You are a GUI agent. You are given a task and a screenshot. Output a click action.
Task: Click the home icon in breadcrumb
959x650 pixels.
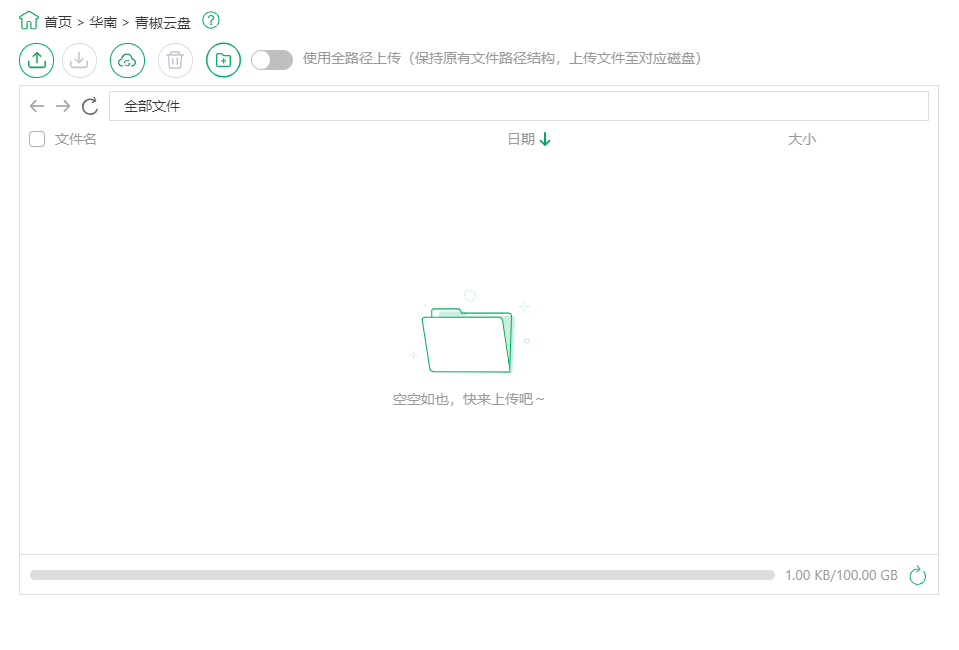click(x=29, y=21)
